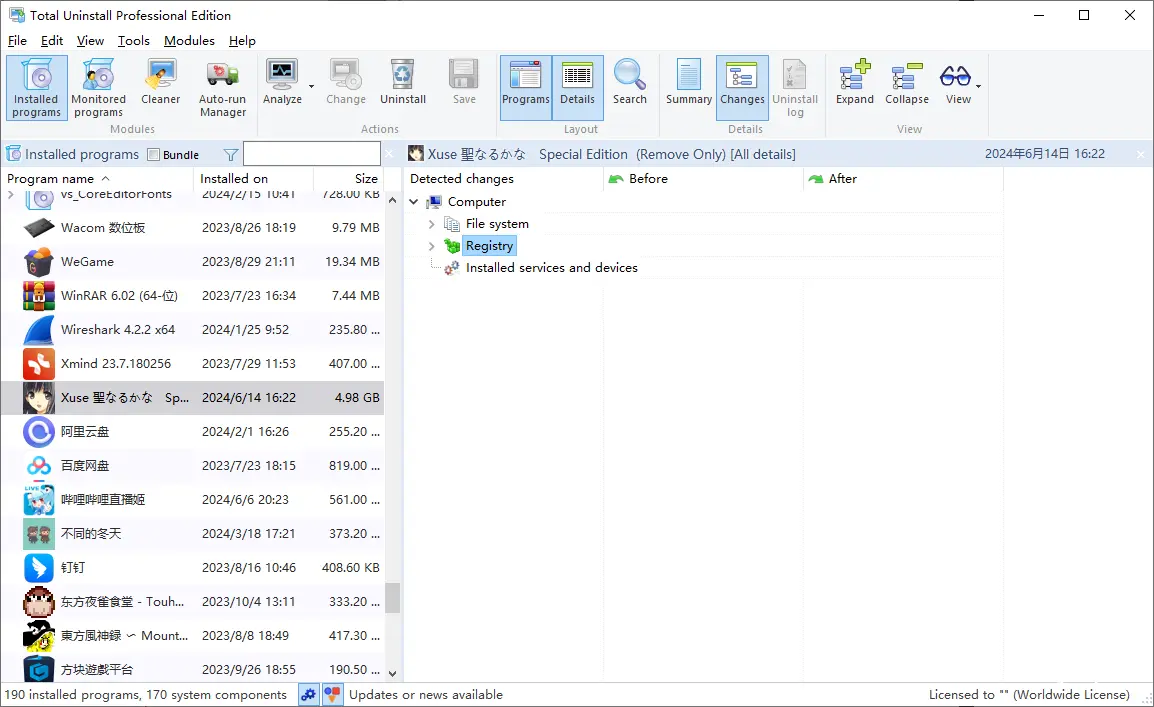
Task: Select the File system tree item
Action: [497, 224]
